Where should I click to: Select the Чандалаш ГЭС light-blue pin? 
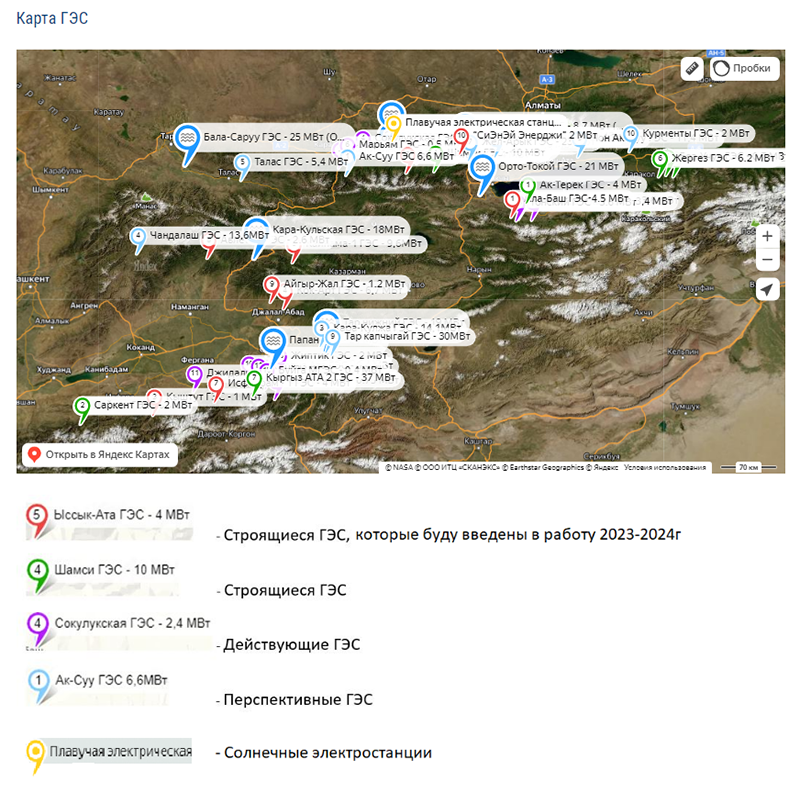pyautogui.click(x=138, y=235)
